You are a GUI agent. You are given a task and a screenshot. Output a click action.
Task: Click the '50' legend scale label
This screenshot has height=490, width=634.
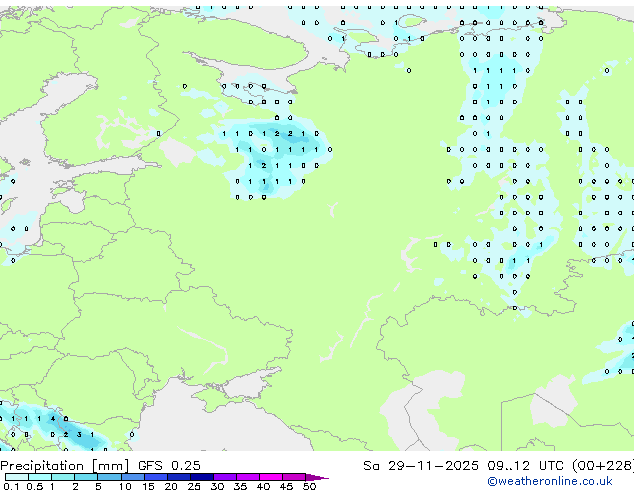pyautogui.click(x=309, y=486)
